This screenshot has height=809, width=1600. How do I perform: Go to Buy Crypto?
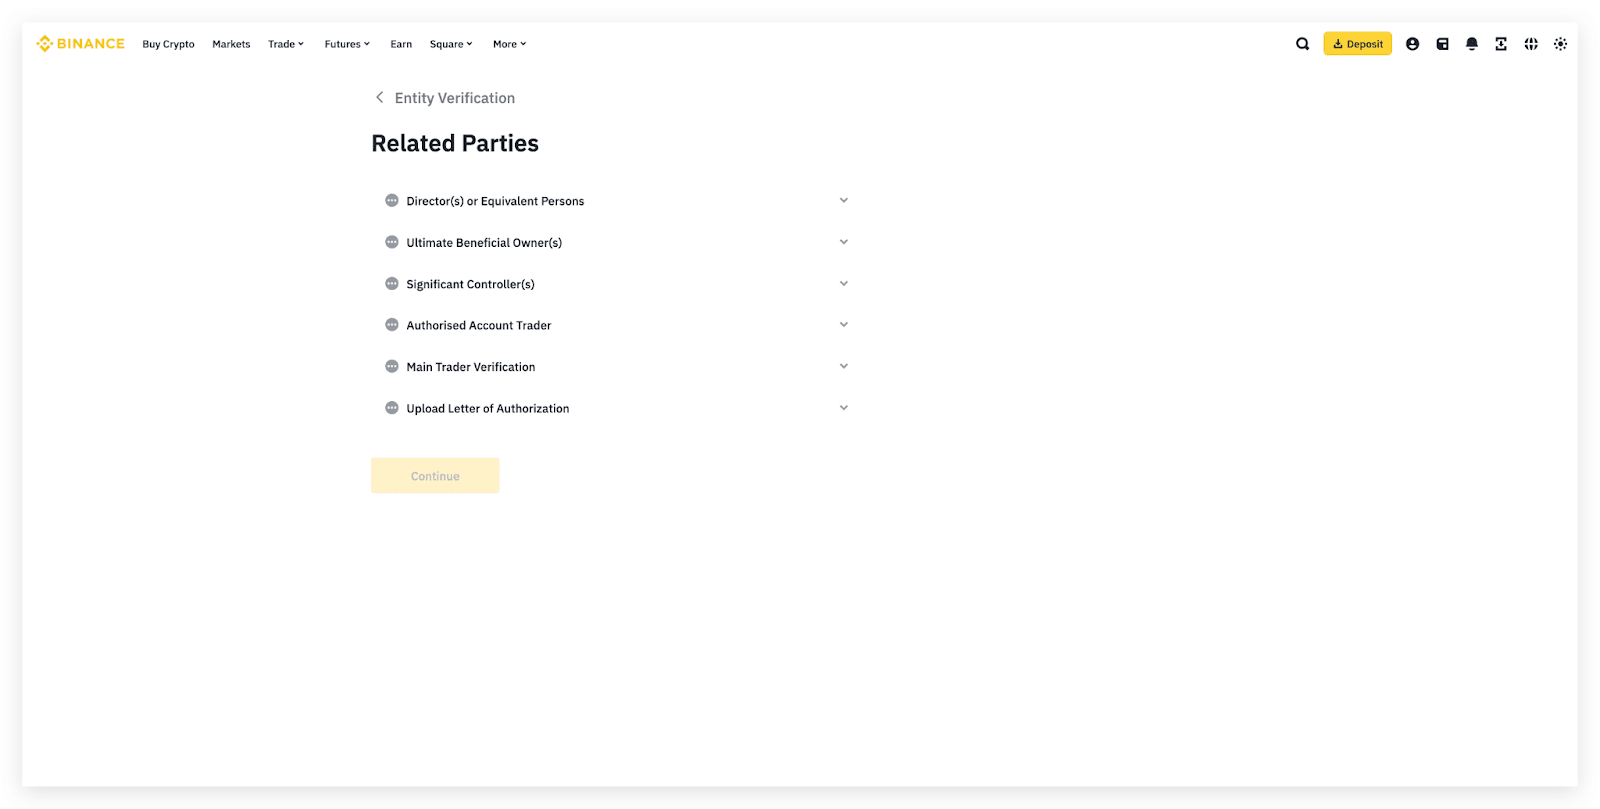168,44
